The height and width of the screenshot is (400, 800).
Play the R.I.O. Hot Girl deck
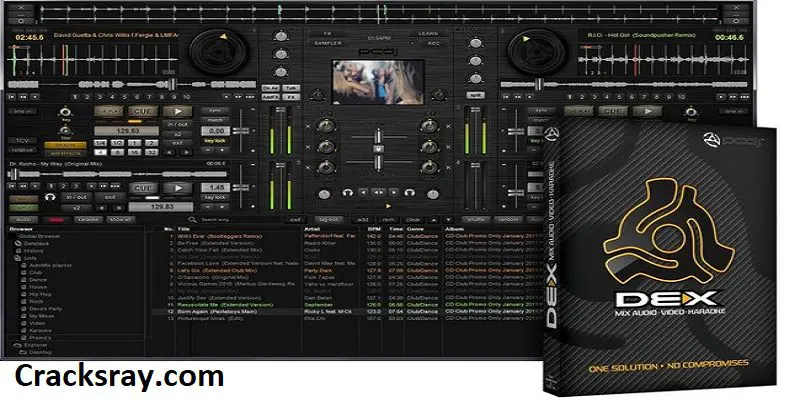point(647,111)
